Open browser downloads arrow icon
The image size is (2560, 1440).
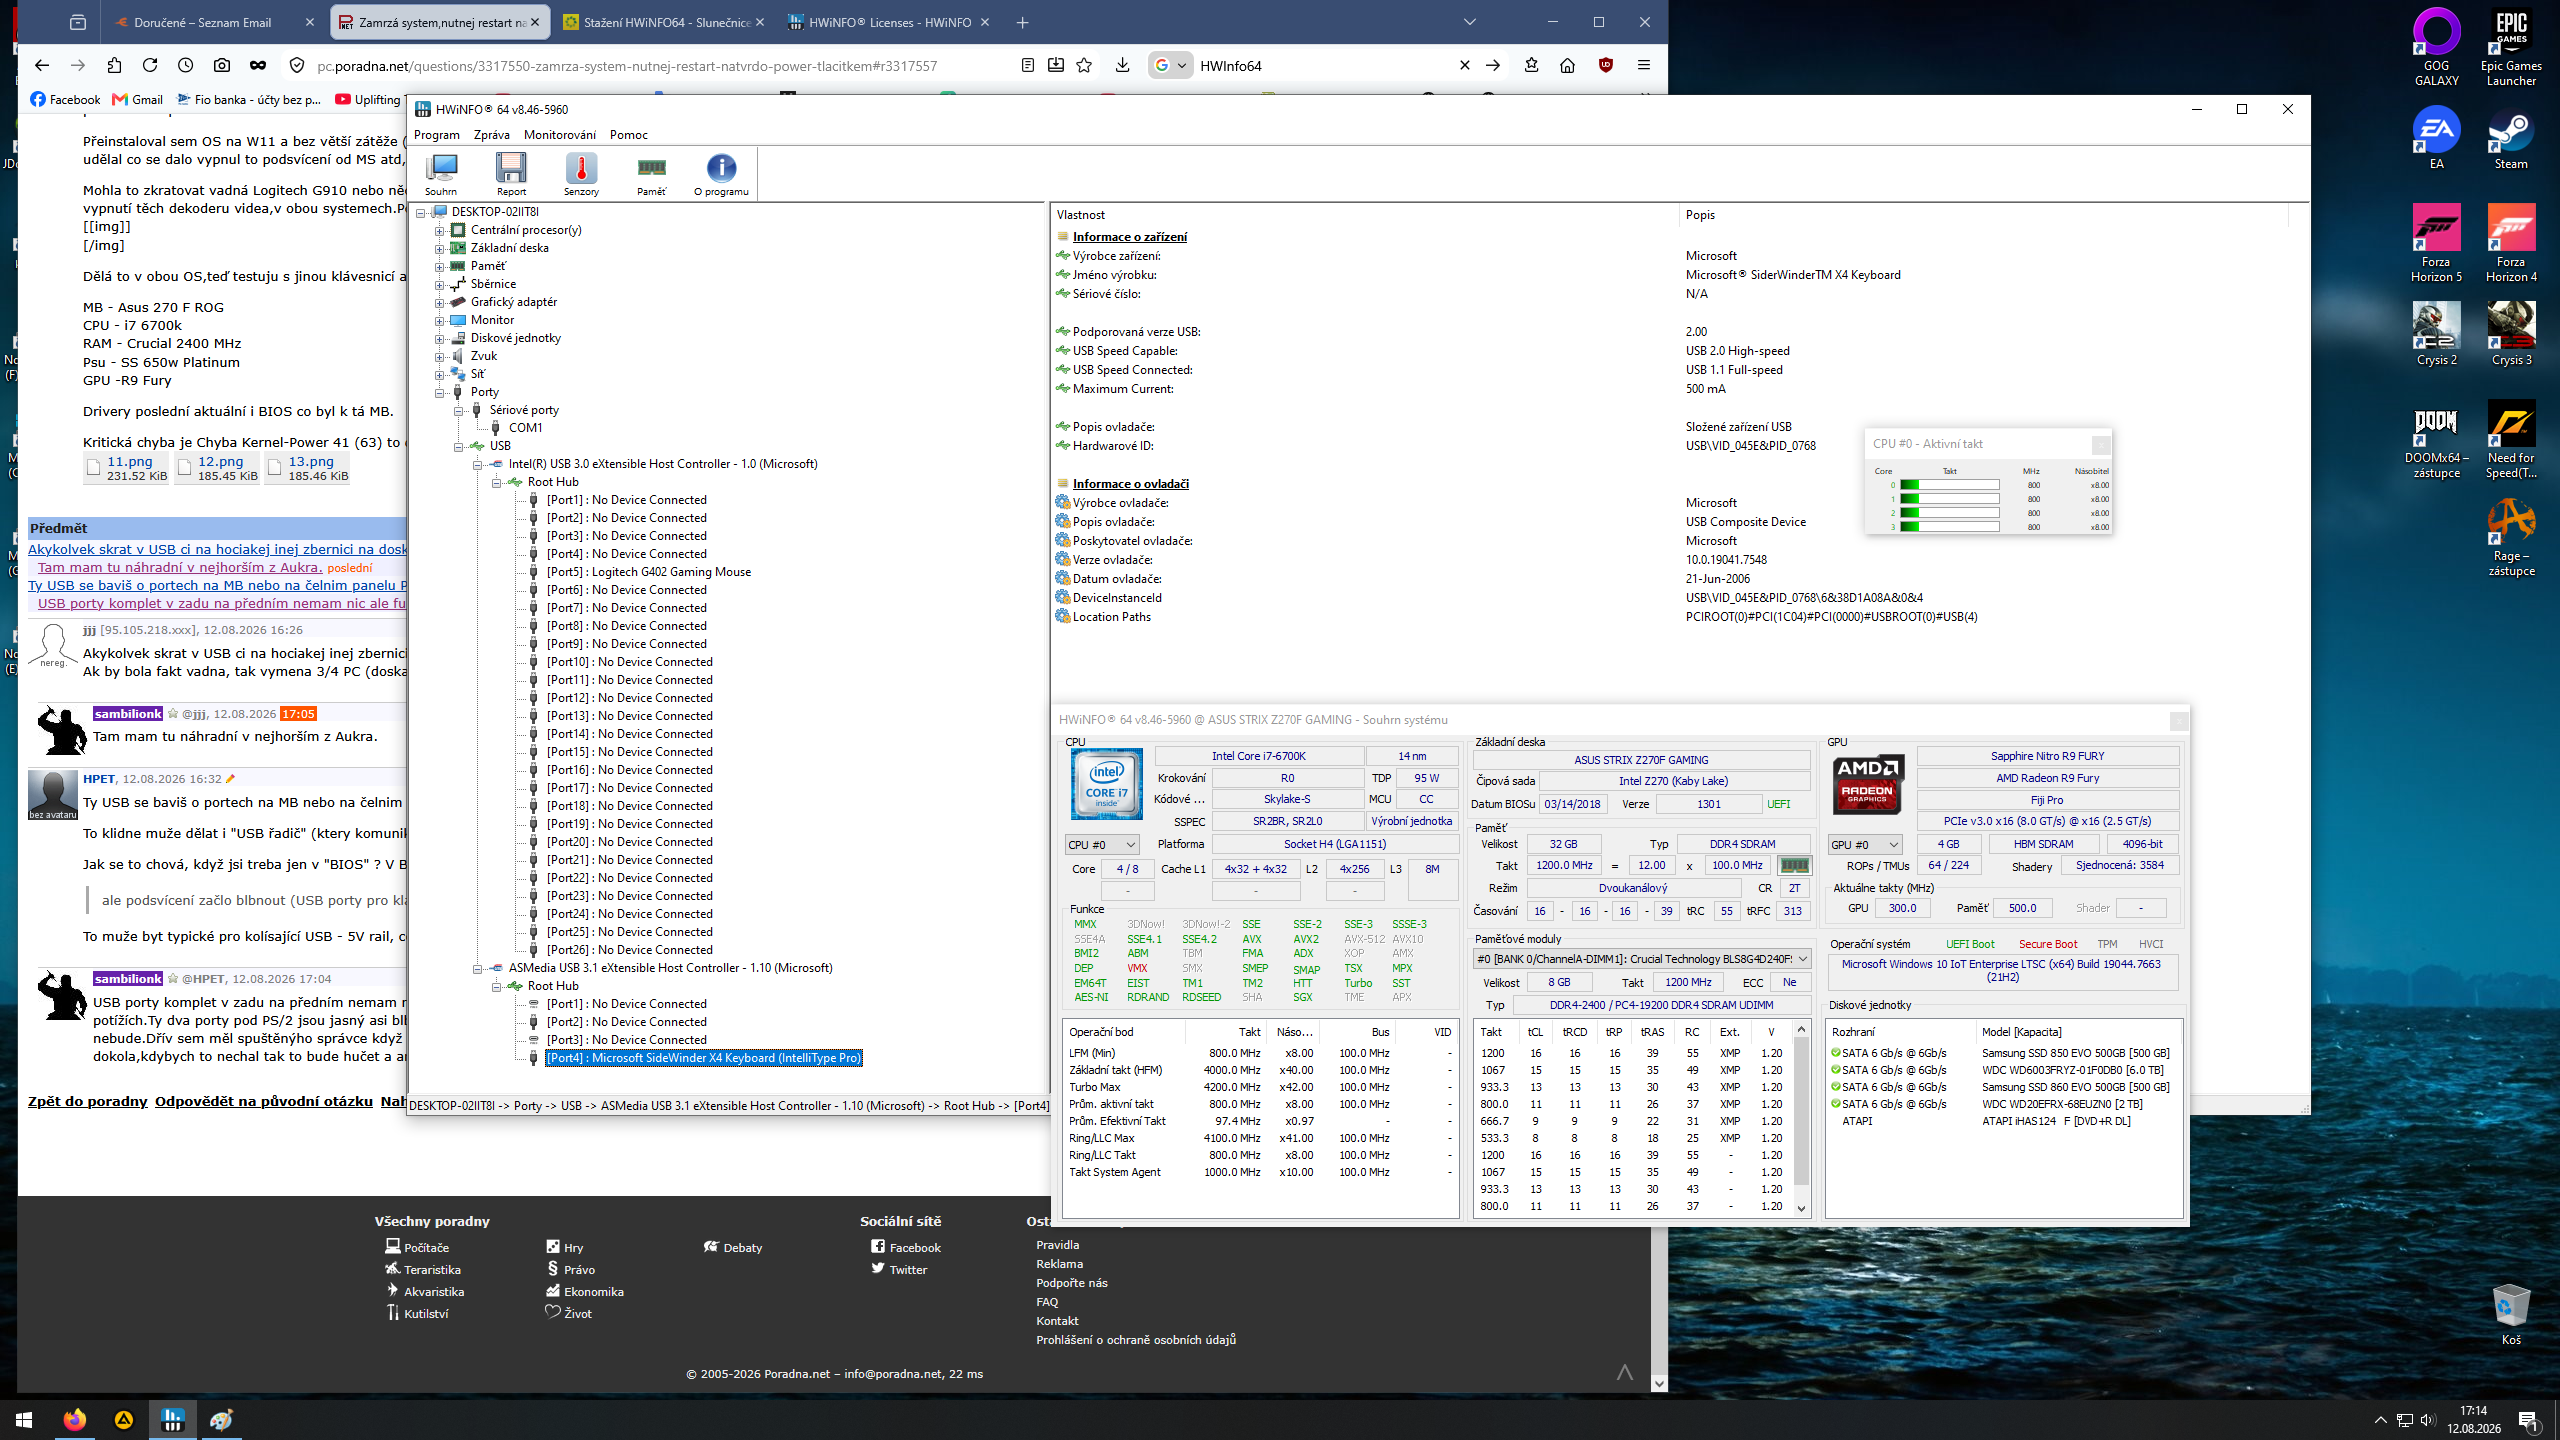1122,65
